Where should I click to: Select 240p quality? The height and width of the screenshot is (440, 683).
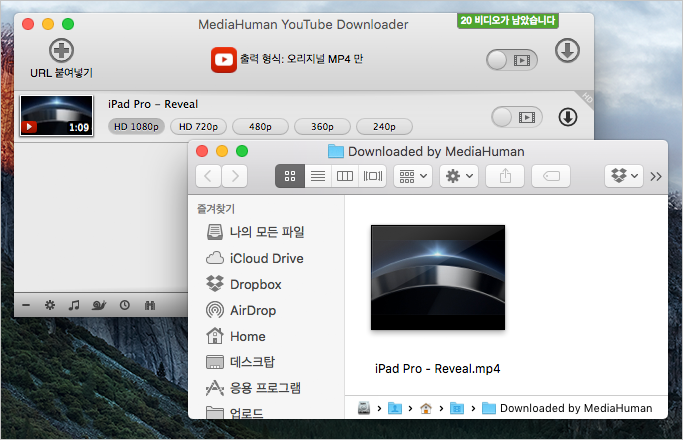click(384, 127)
